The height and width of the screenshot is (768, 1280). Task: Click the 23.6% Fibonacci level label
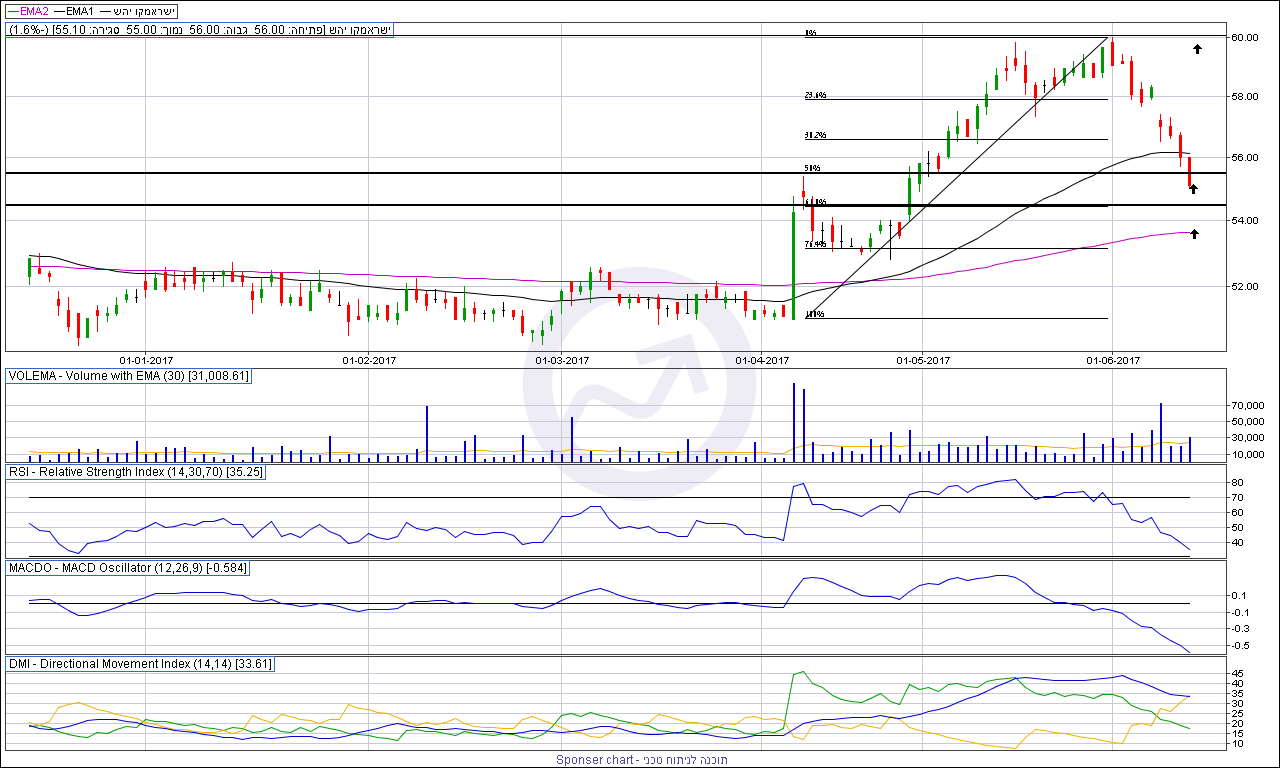pyautogui.click(x=814, y=96)
